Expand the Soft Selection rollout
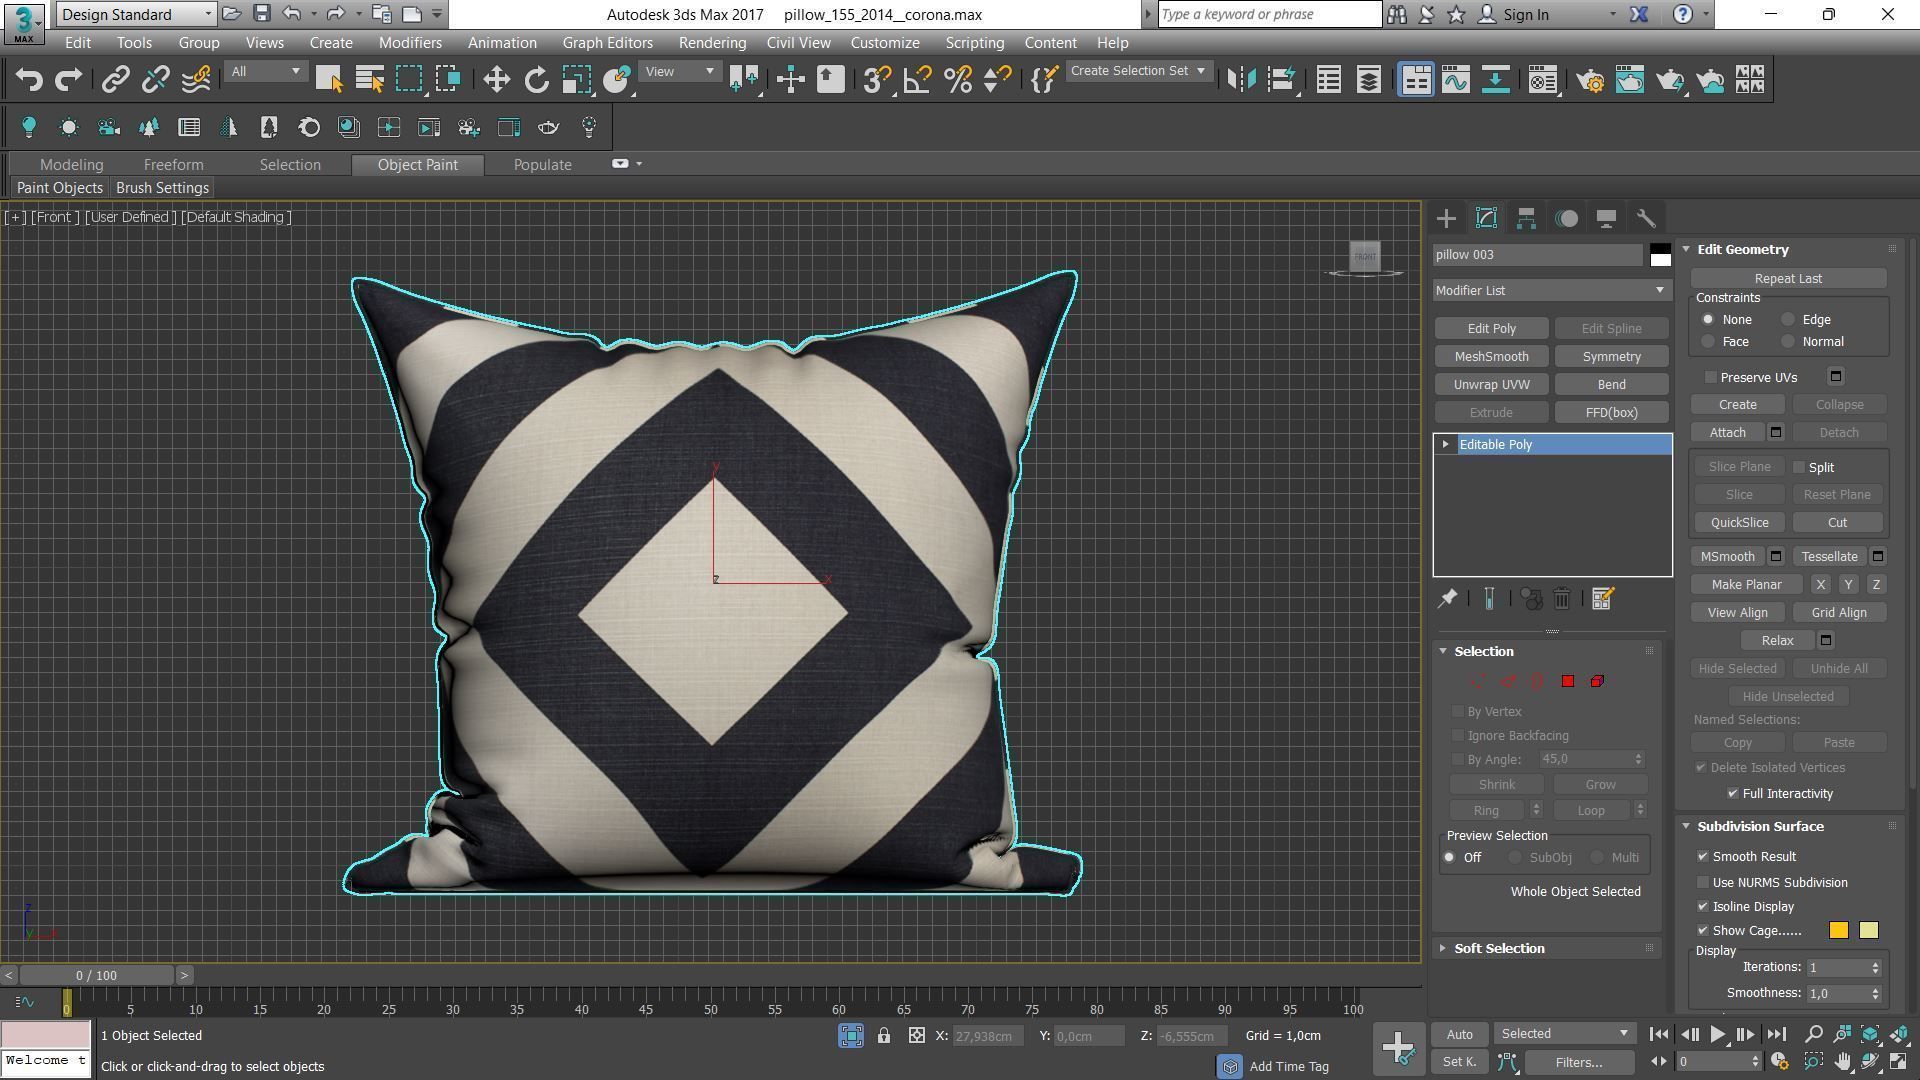 tap(1442, 948)
